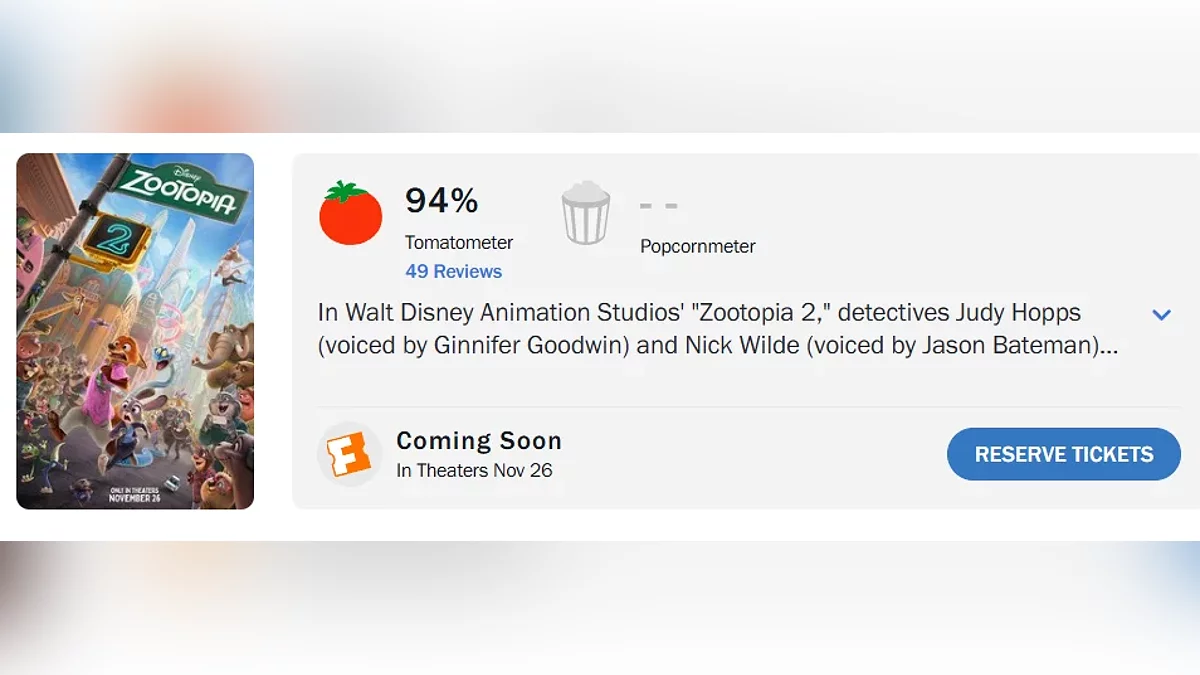Click the Coming Soon heading
The width and height of the screenshot is (1200, 675).
coord(478,441)
